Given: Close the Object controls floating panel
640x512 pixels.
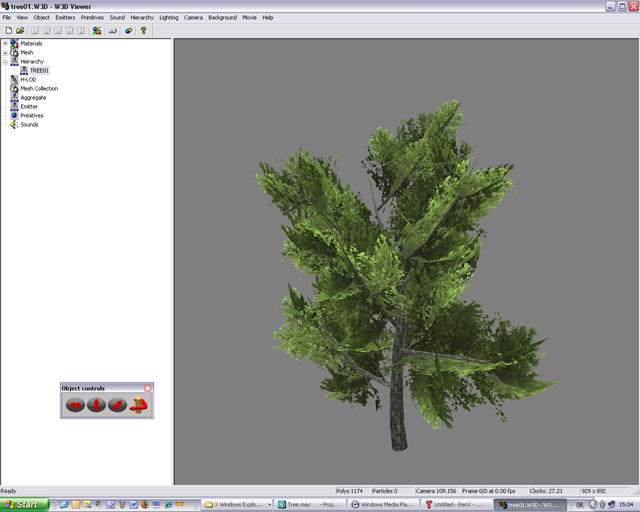Looking at the screenshot, I should coord(148,388).
